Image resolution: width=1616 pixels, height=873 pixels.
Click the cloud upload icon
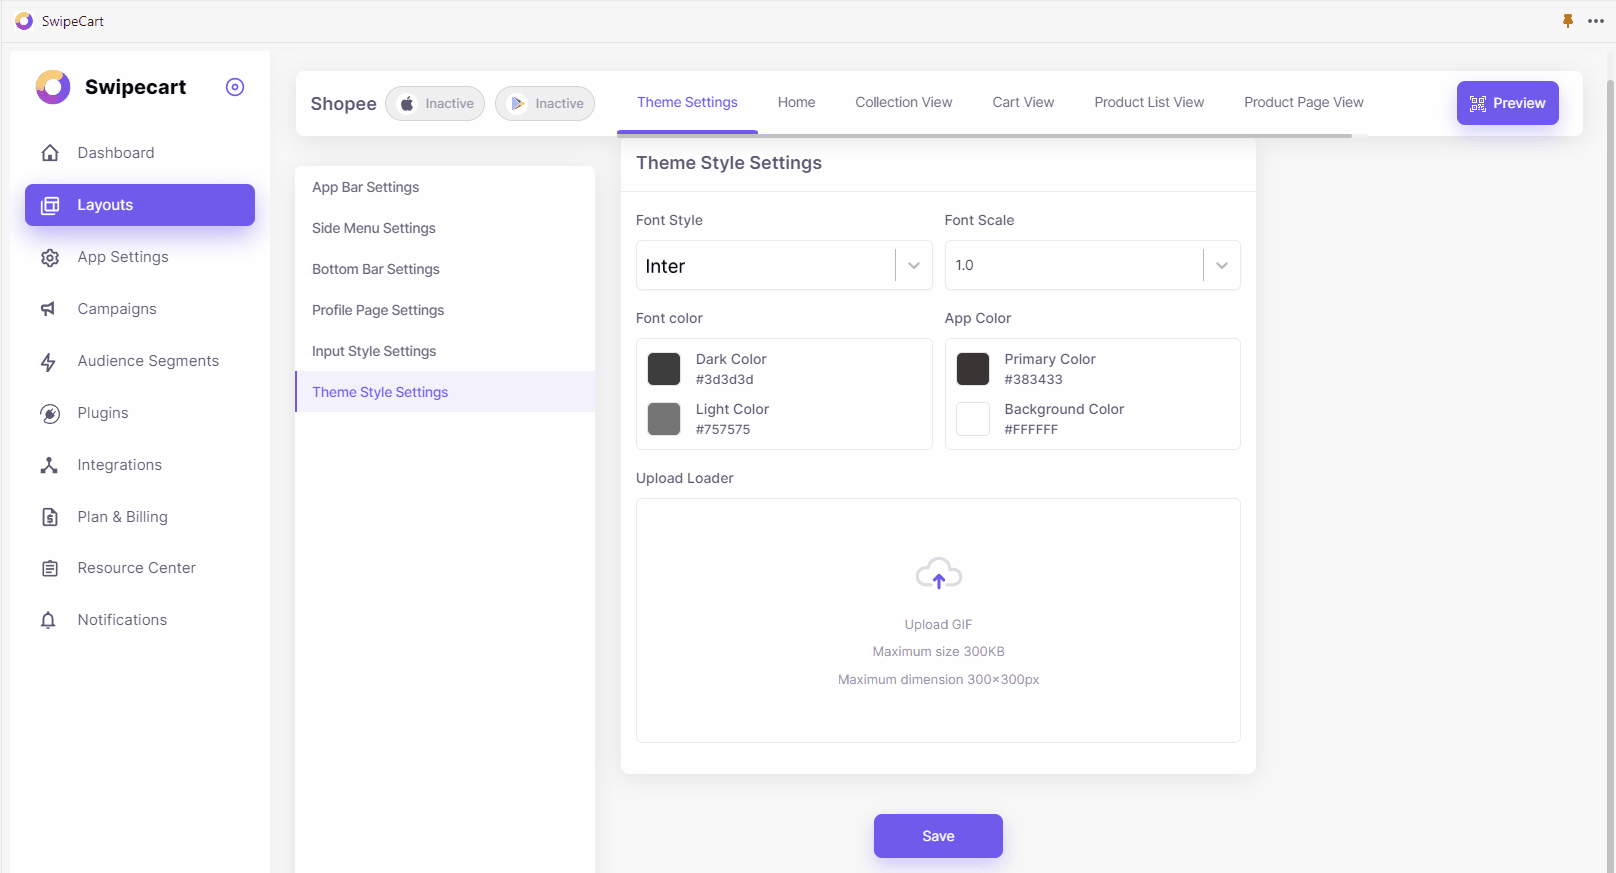[939, 574]
